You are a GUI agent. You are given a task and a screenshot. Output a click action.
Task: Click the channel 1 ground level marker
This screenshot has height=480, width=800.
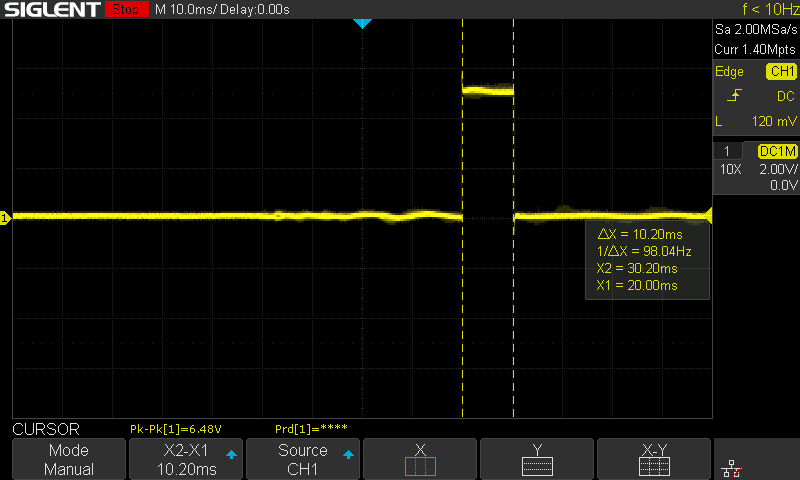pos(5,217)
